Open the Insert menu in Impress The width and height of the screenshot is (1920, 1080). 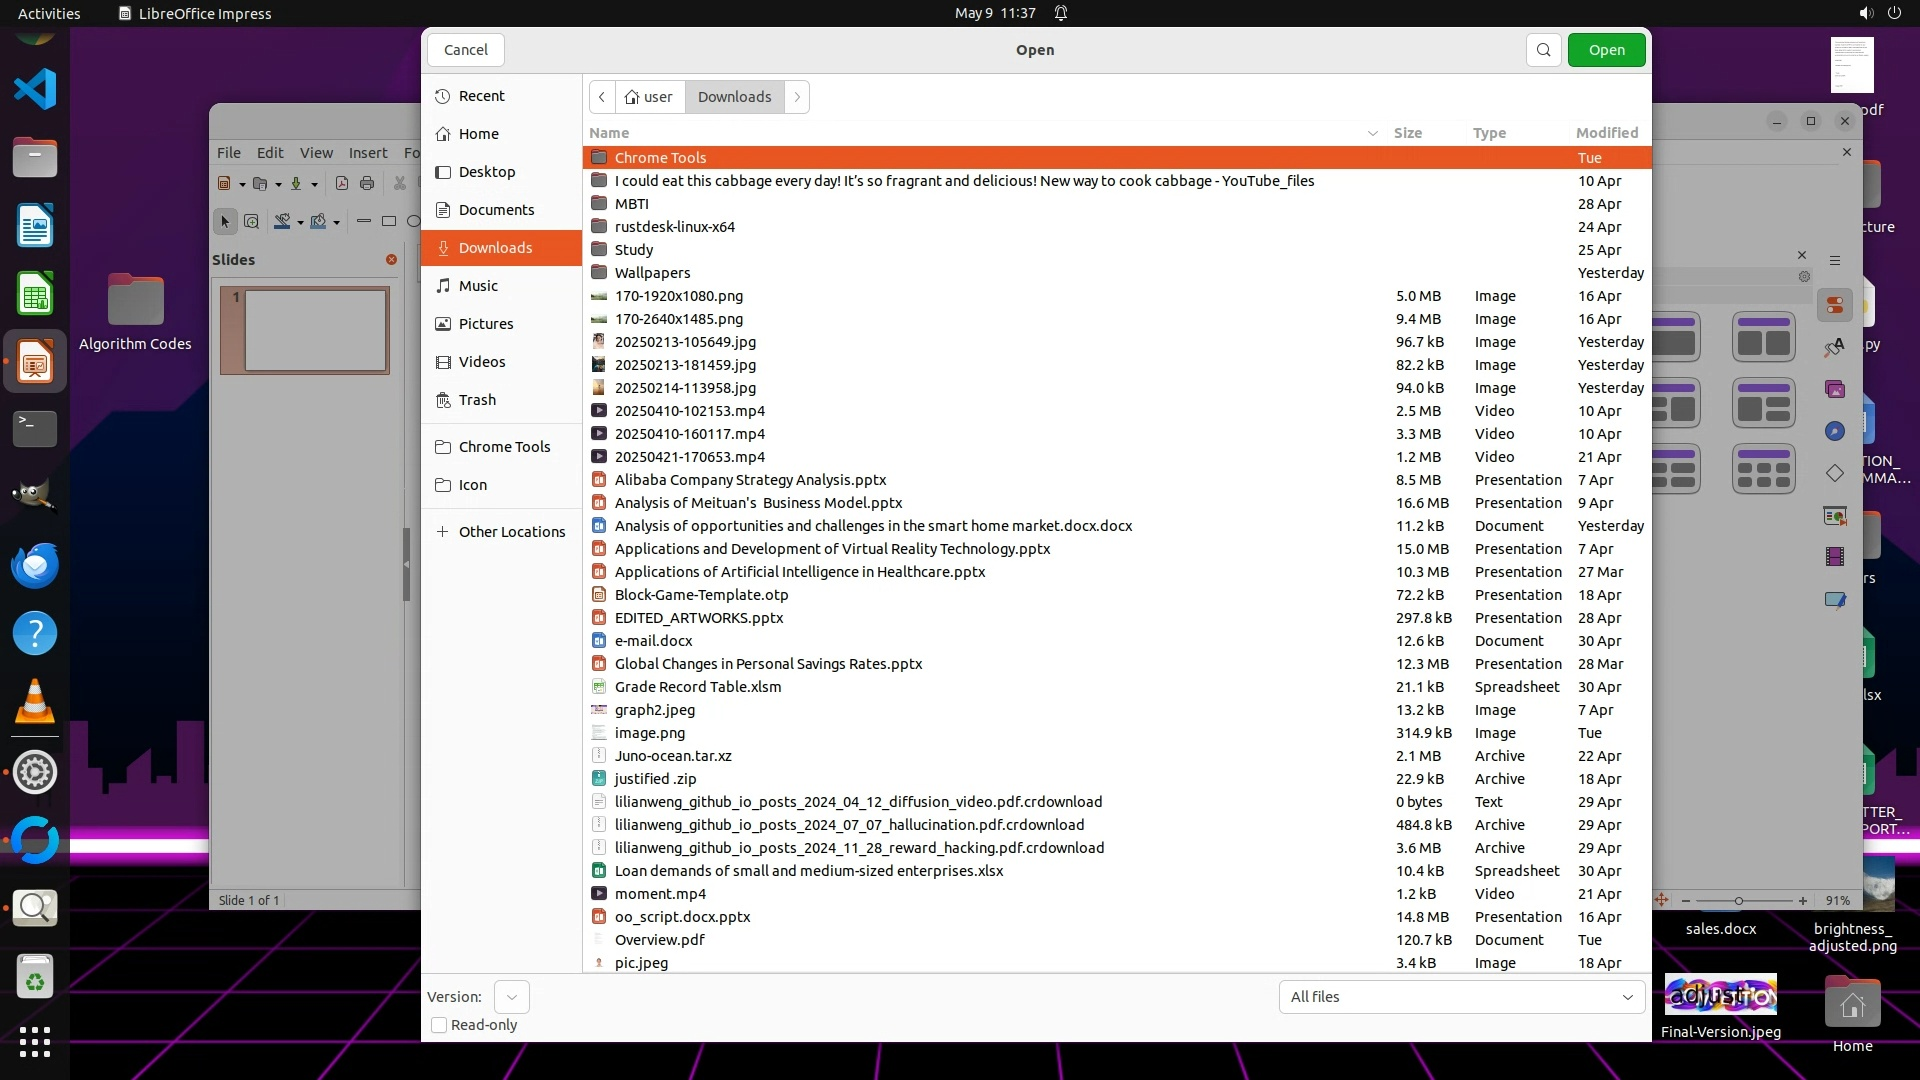click(367, 153)
